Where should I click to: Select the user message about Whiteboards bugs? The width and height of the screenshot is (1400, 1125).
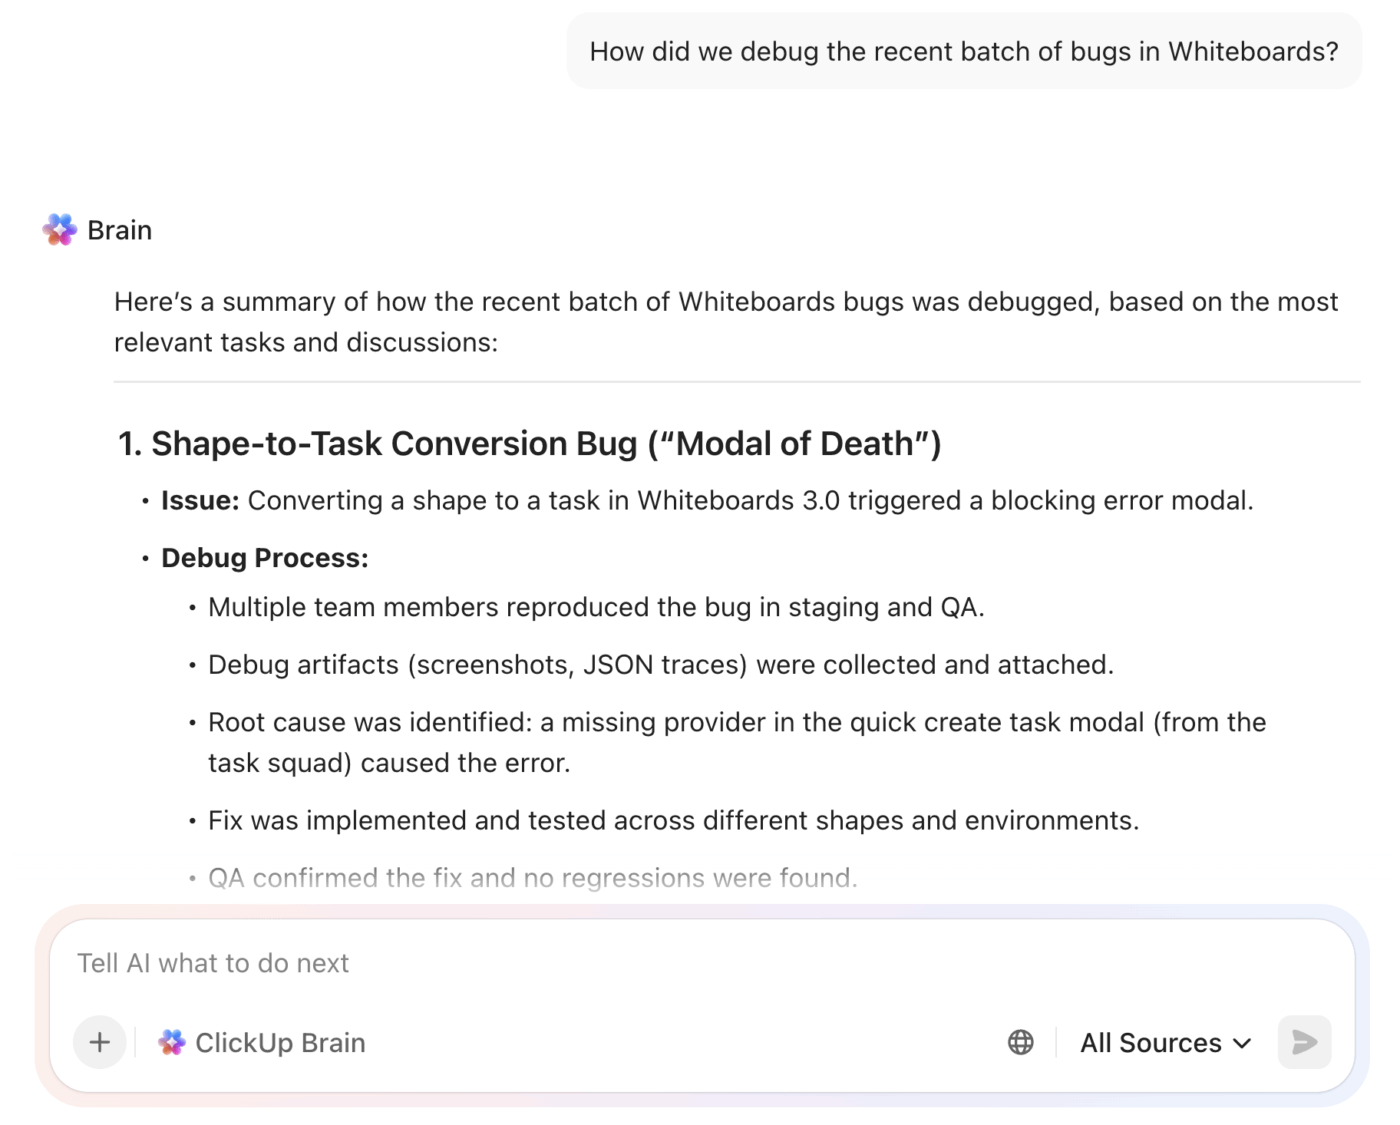point(963,50)
